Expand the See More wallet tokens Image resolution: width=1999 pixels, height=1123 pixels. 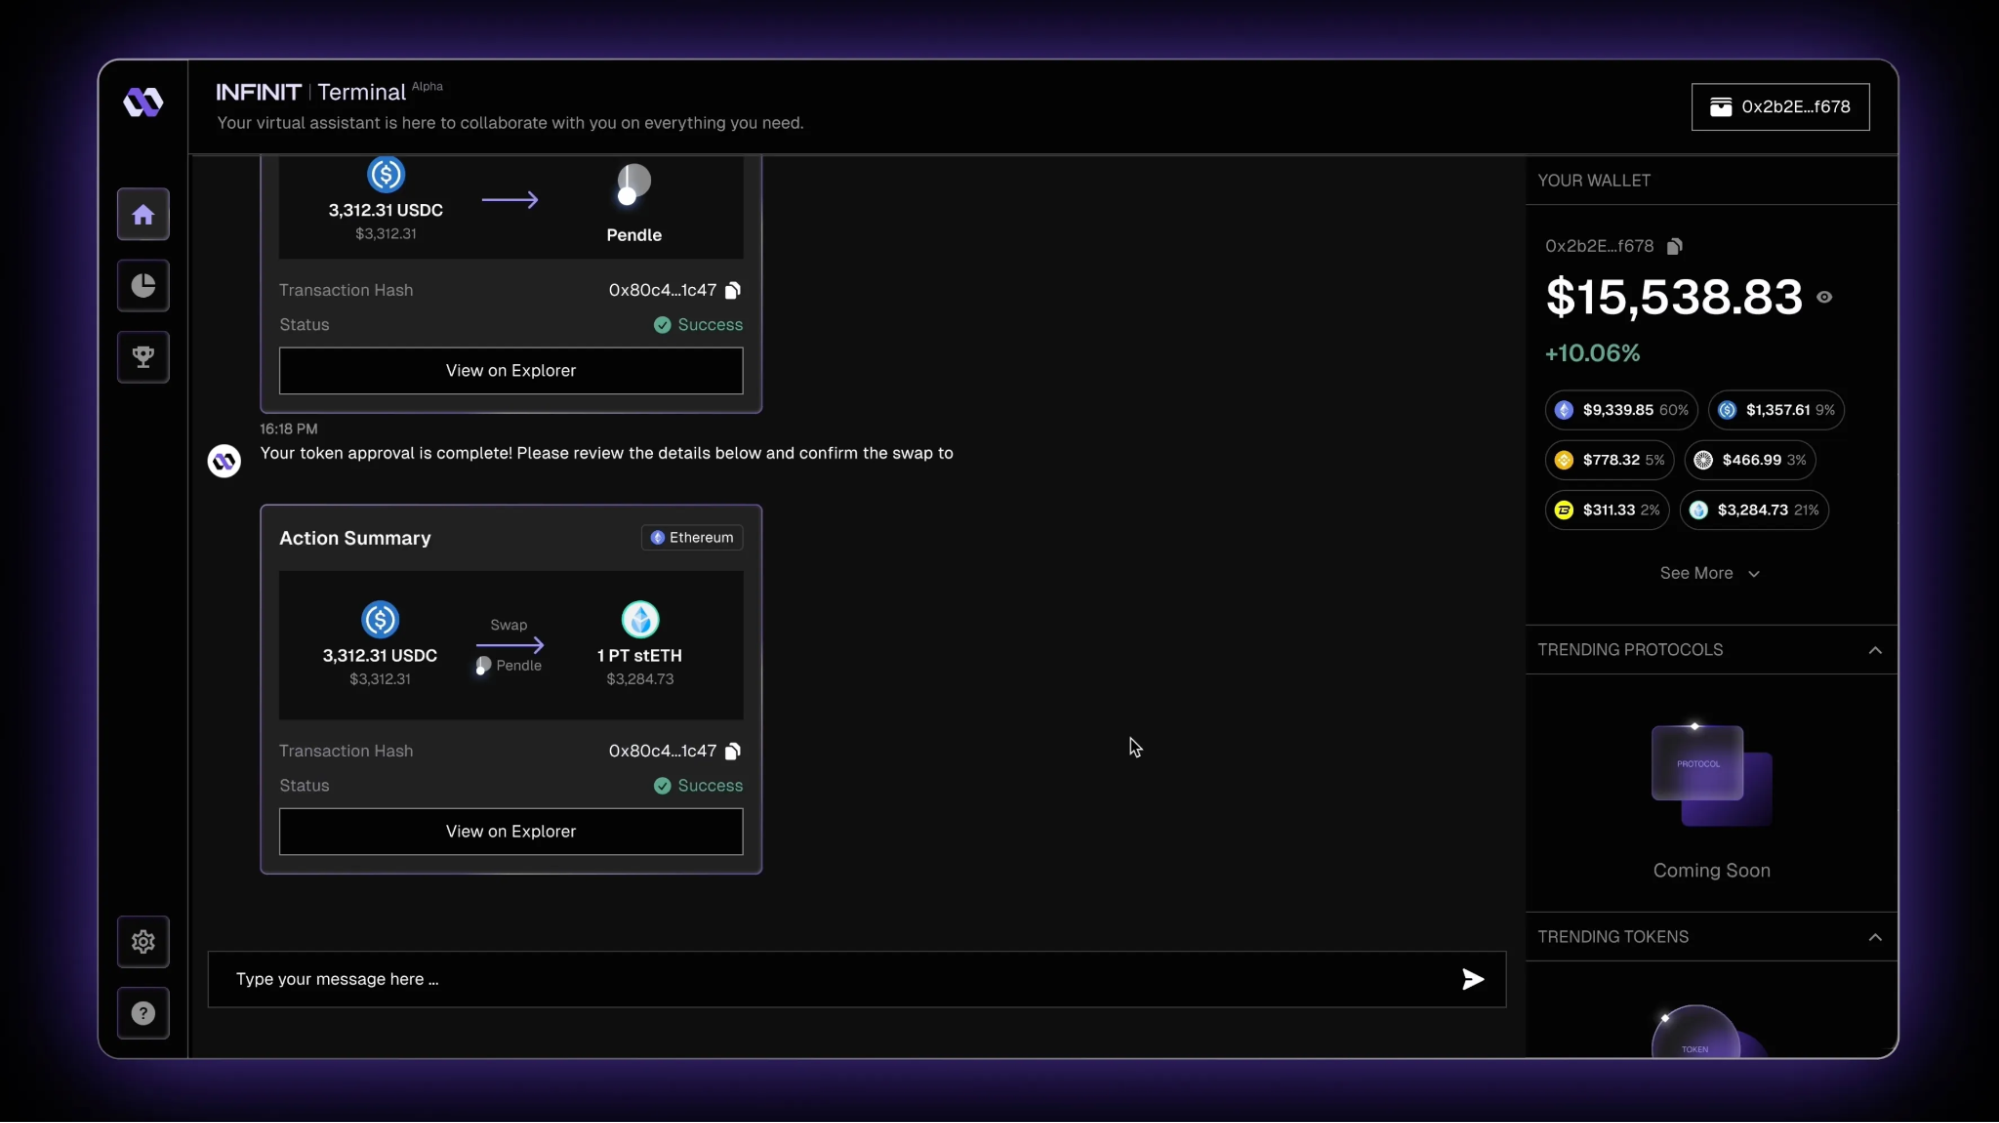coord(1710,573)
